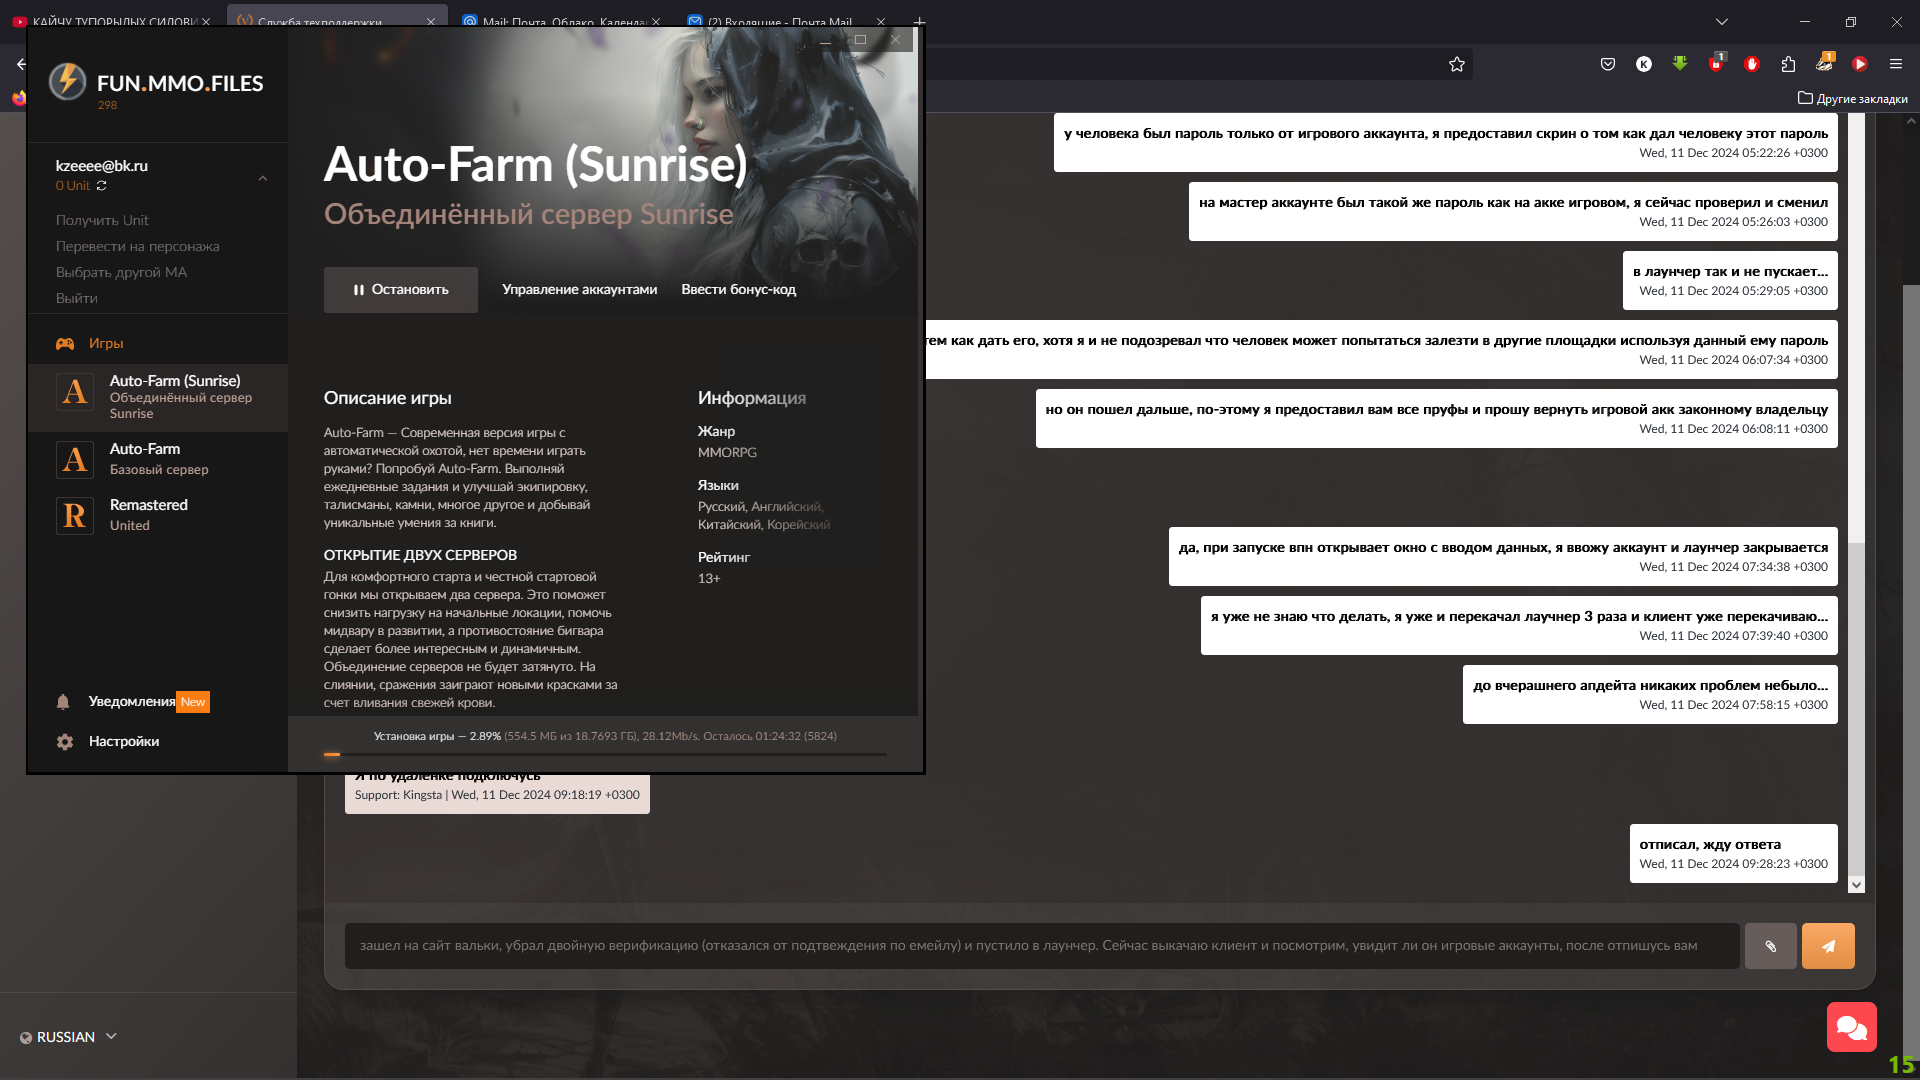Click the Unit balance refresh icon
Image resolution: width=1920 pixels, height=1080 pixels.
point(101,186)
